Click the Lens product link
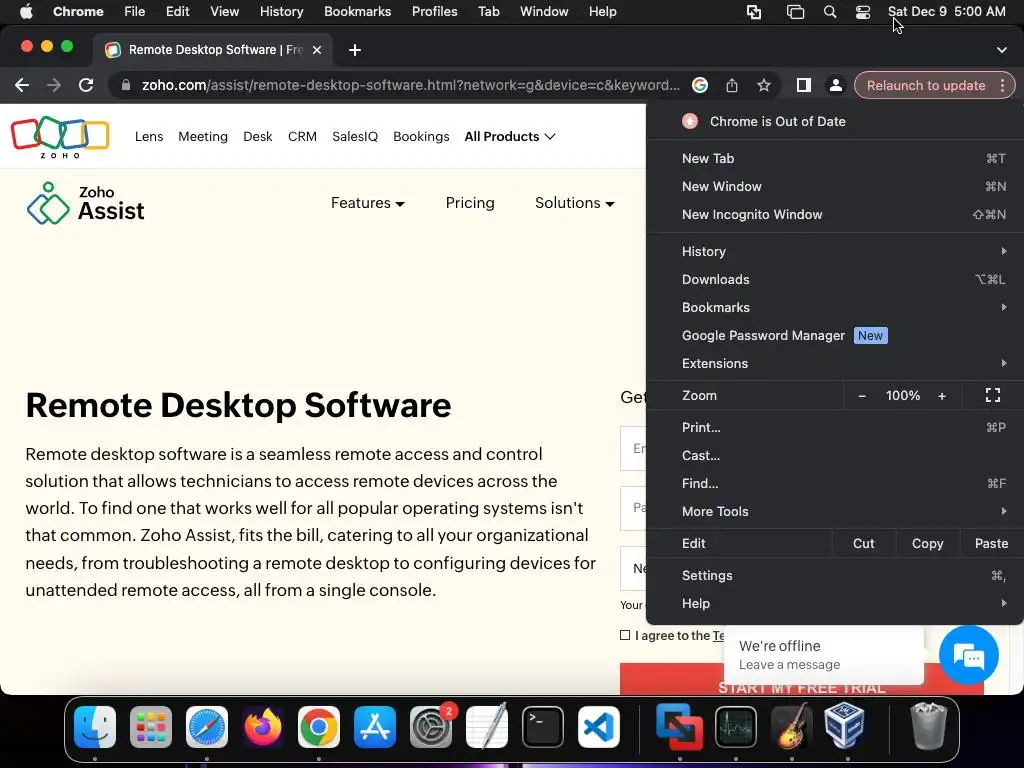This screenshot has width=1024, height=768. point(149,136)
